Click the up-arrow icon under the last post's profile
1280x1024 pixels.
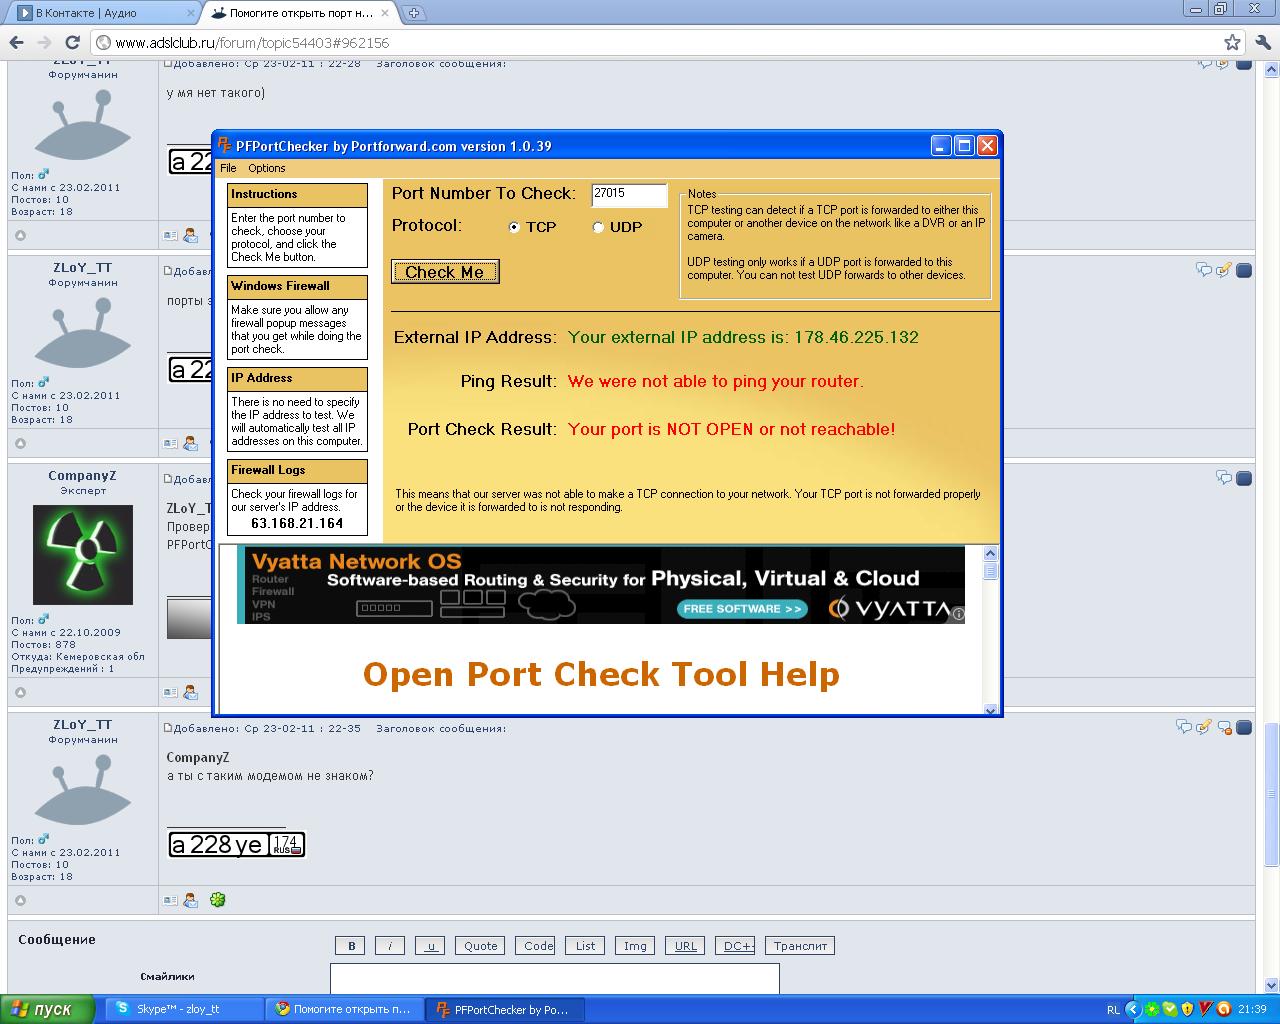[20, 900]
